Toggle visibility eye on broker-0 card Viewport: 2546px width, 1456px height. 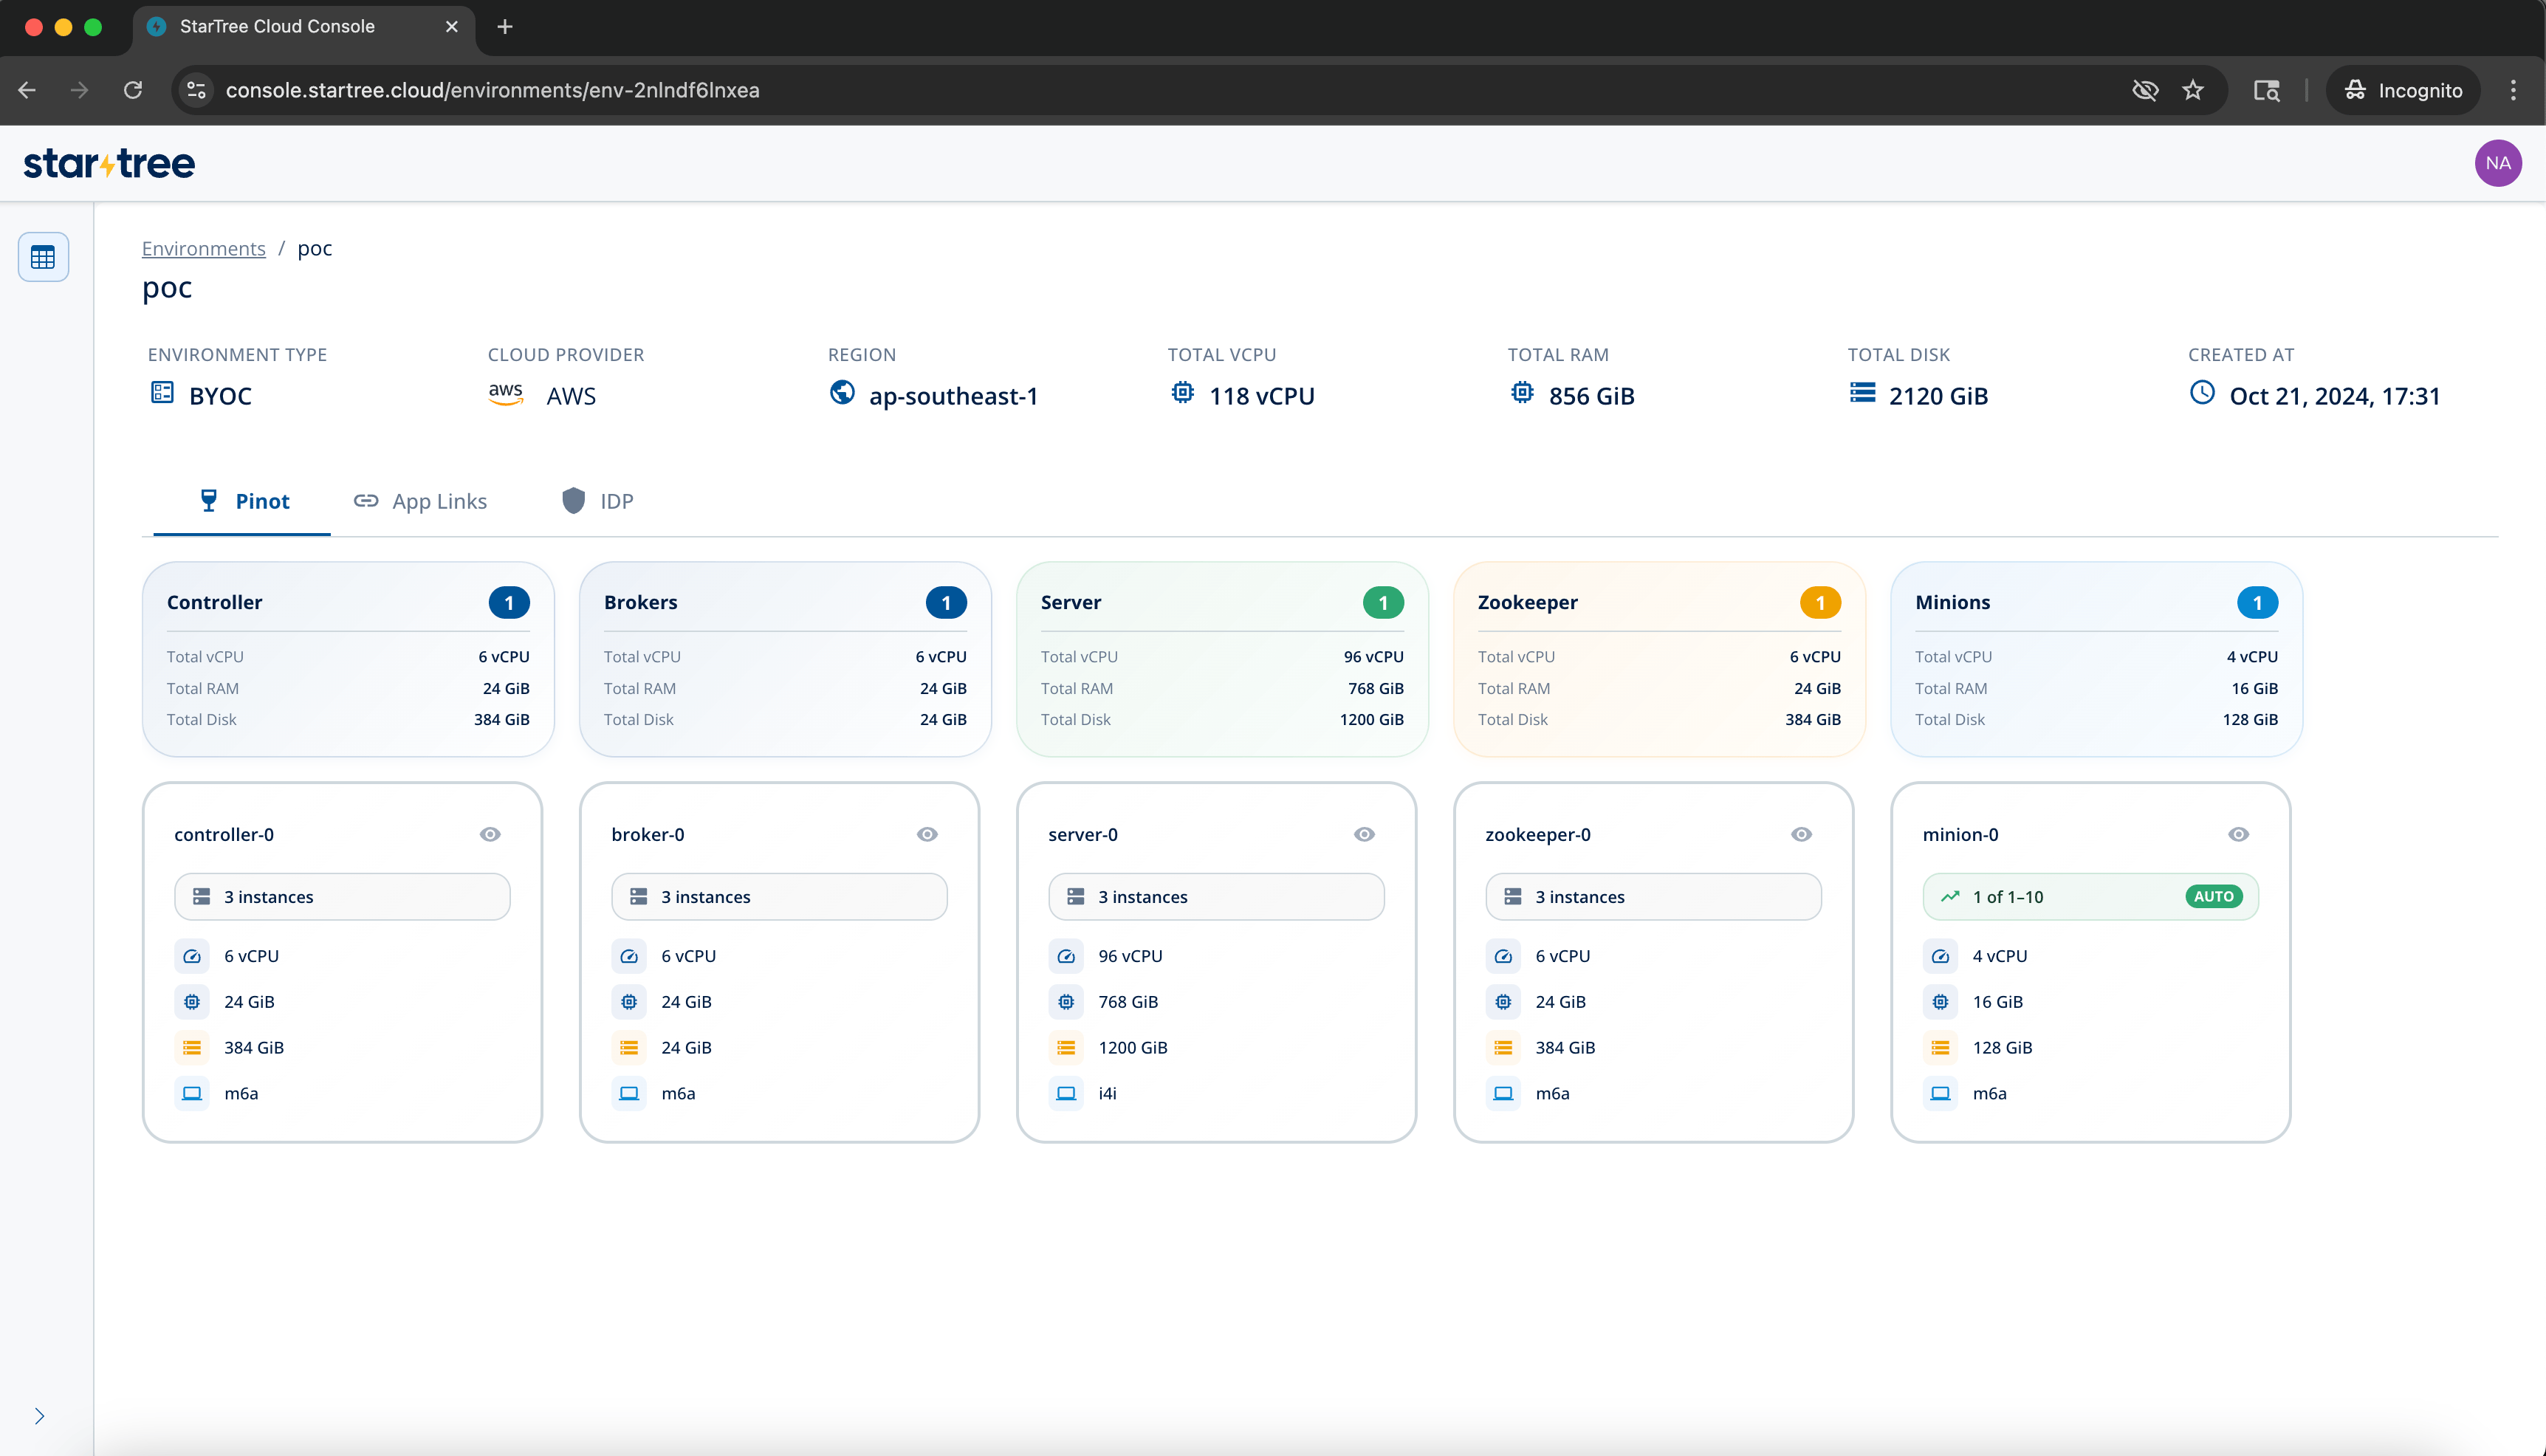tap(927, 834)
